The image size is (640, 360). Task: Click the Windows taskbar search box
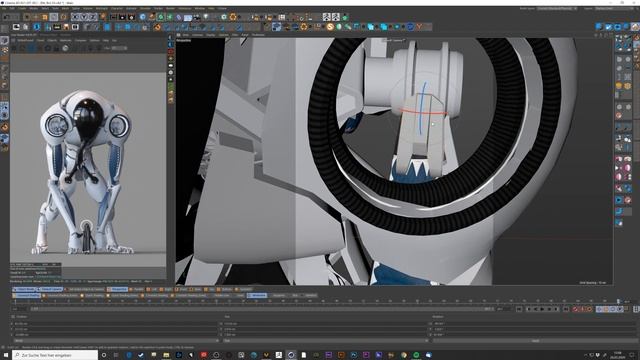tap(55, 355)
